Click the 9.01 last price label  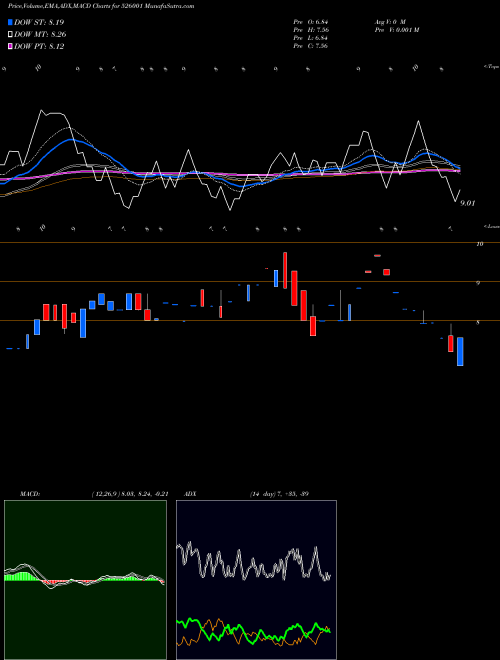click(468, 203)
